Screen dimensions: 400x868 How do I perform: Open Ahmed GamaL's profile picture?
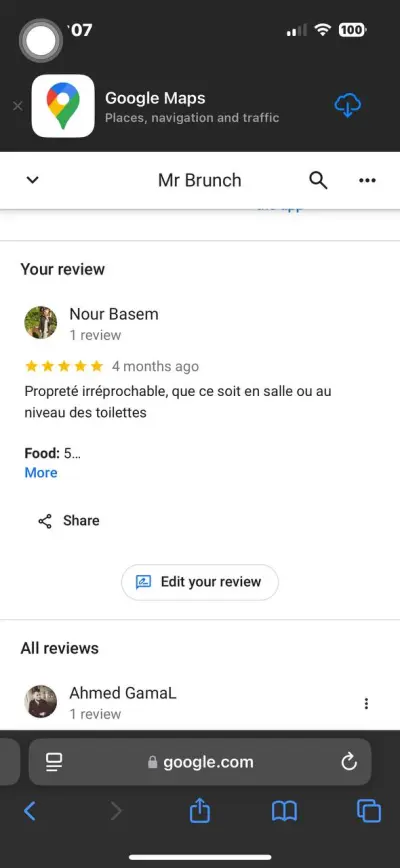(x=41, y=701)
